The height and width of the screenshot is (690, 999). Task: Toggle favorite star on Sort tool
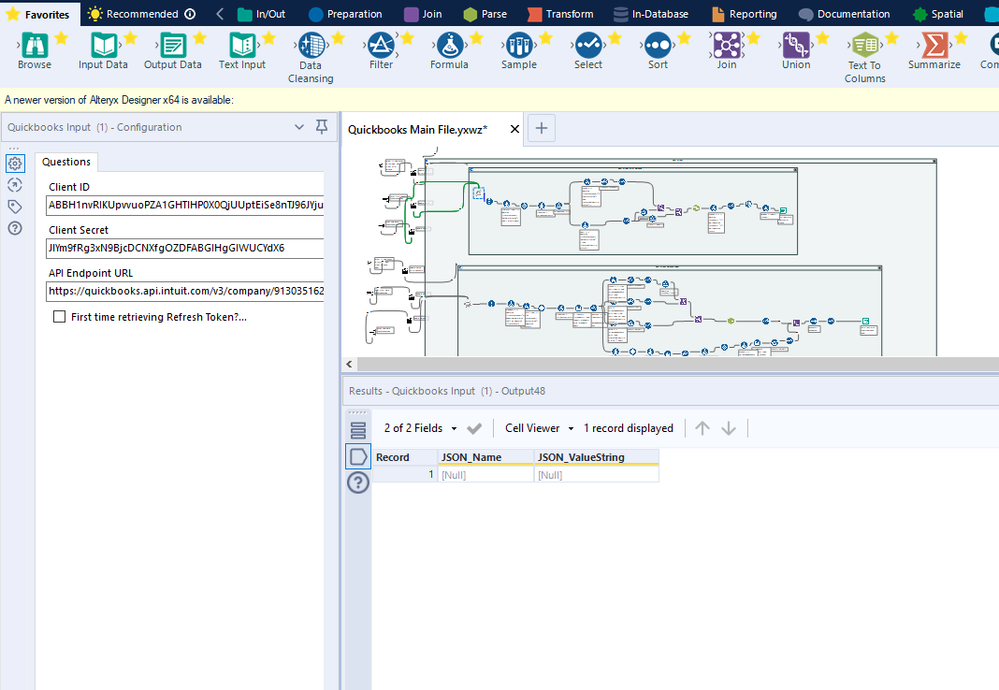click(x=684, y=39)
